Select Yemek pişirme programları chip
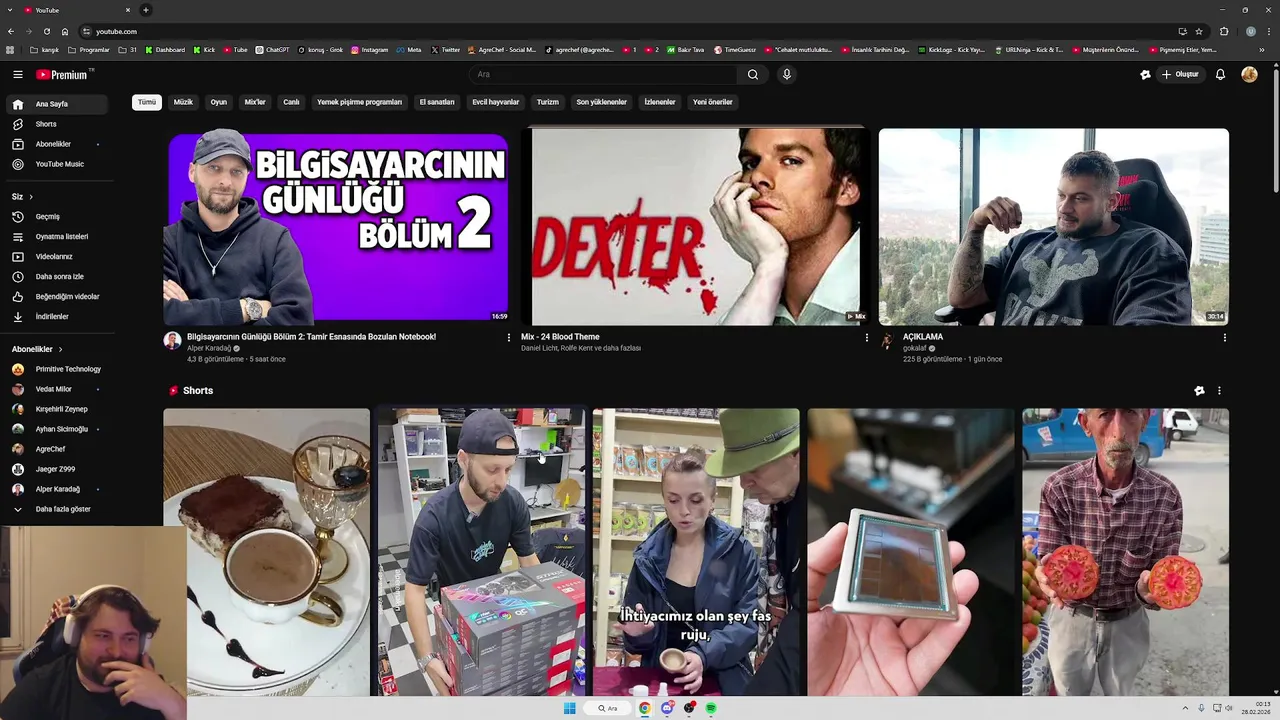Image resolution: width=1280 pixels, height=720 pixels. 359,102
